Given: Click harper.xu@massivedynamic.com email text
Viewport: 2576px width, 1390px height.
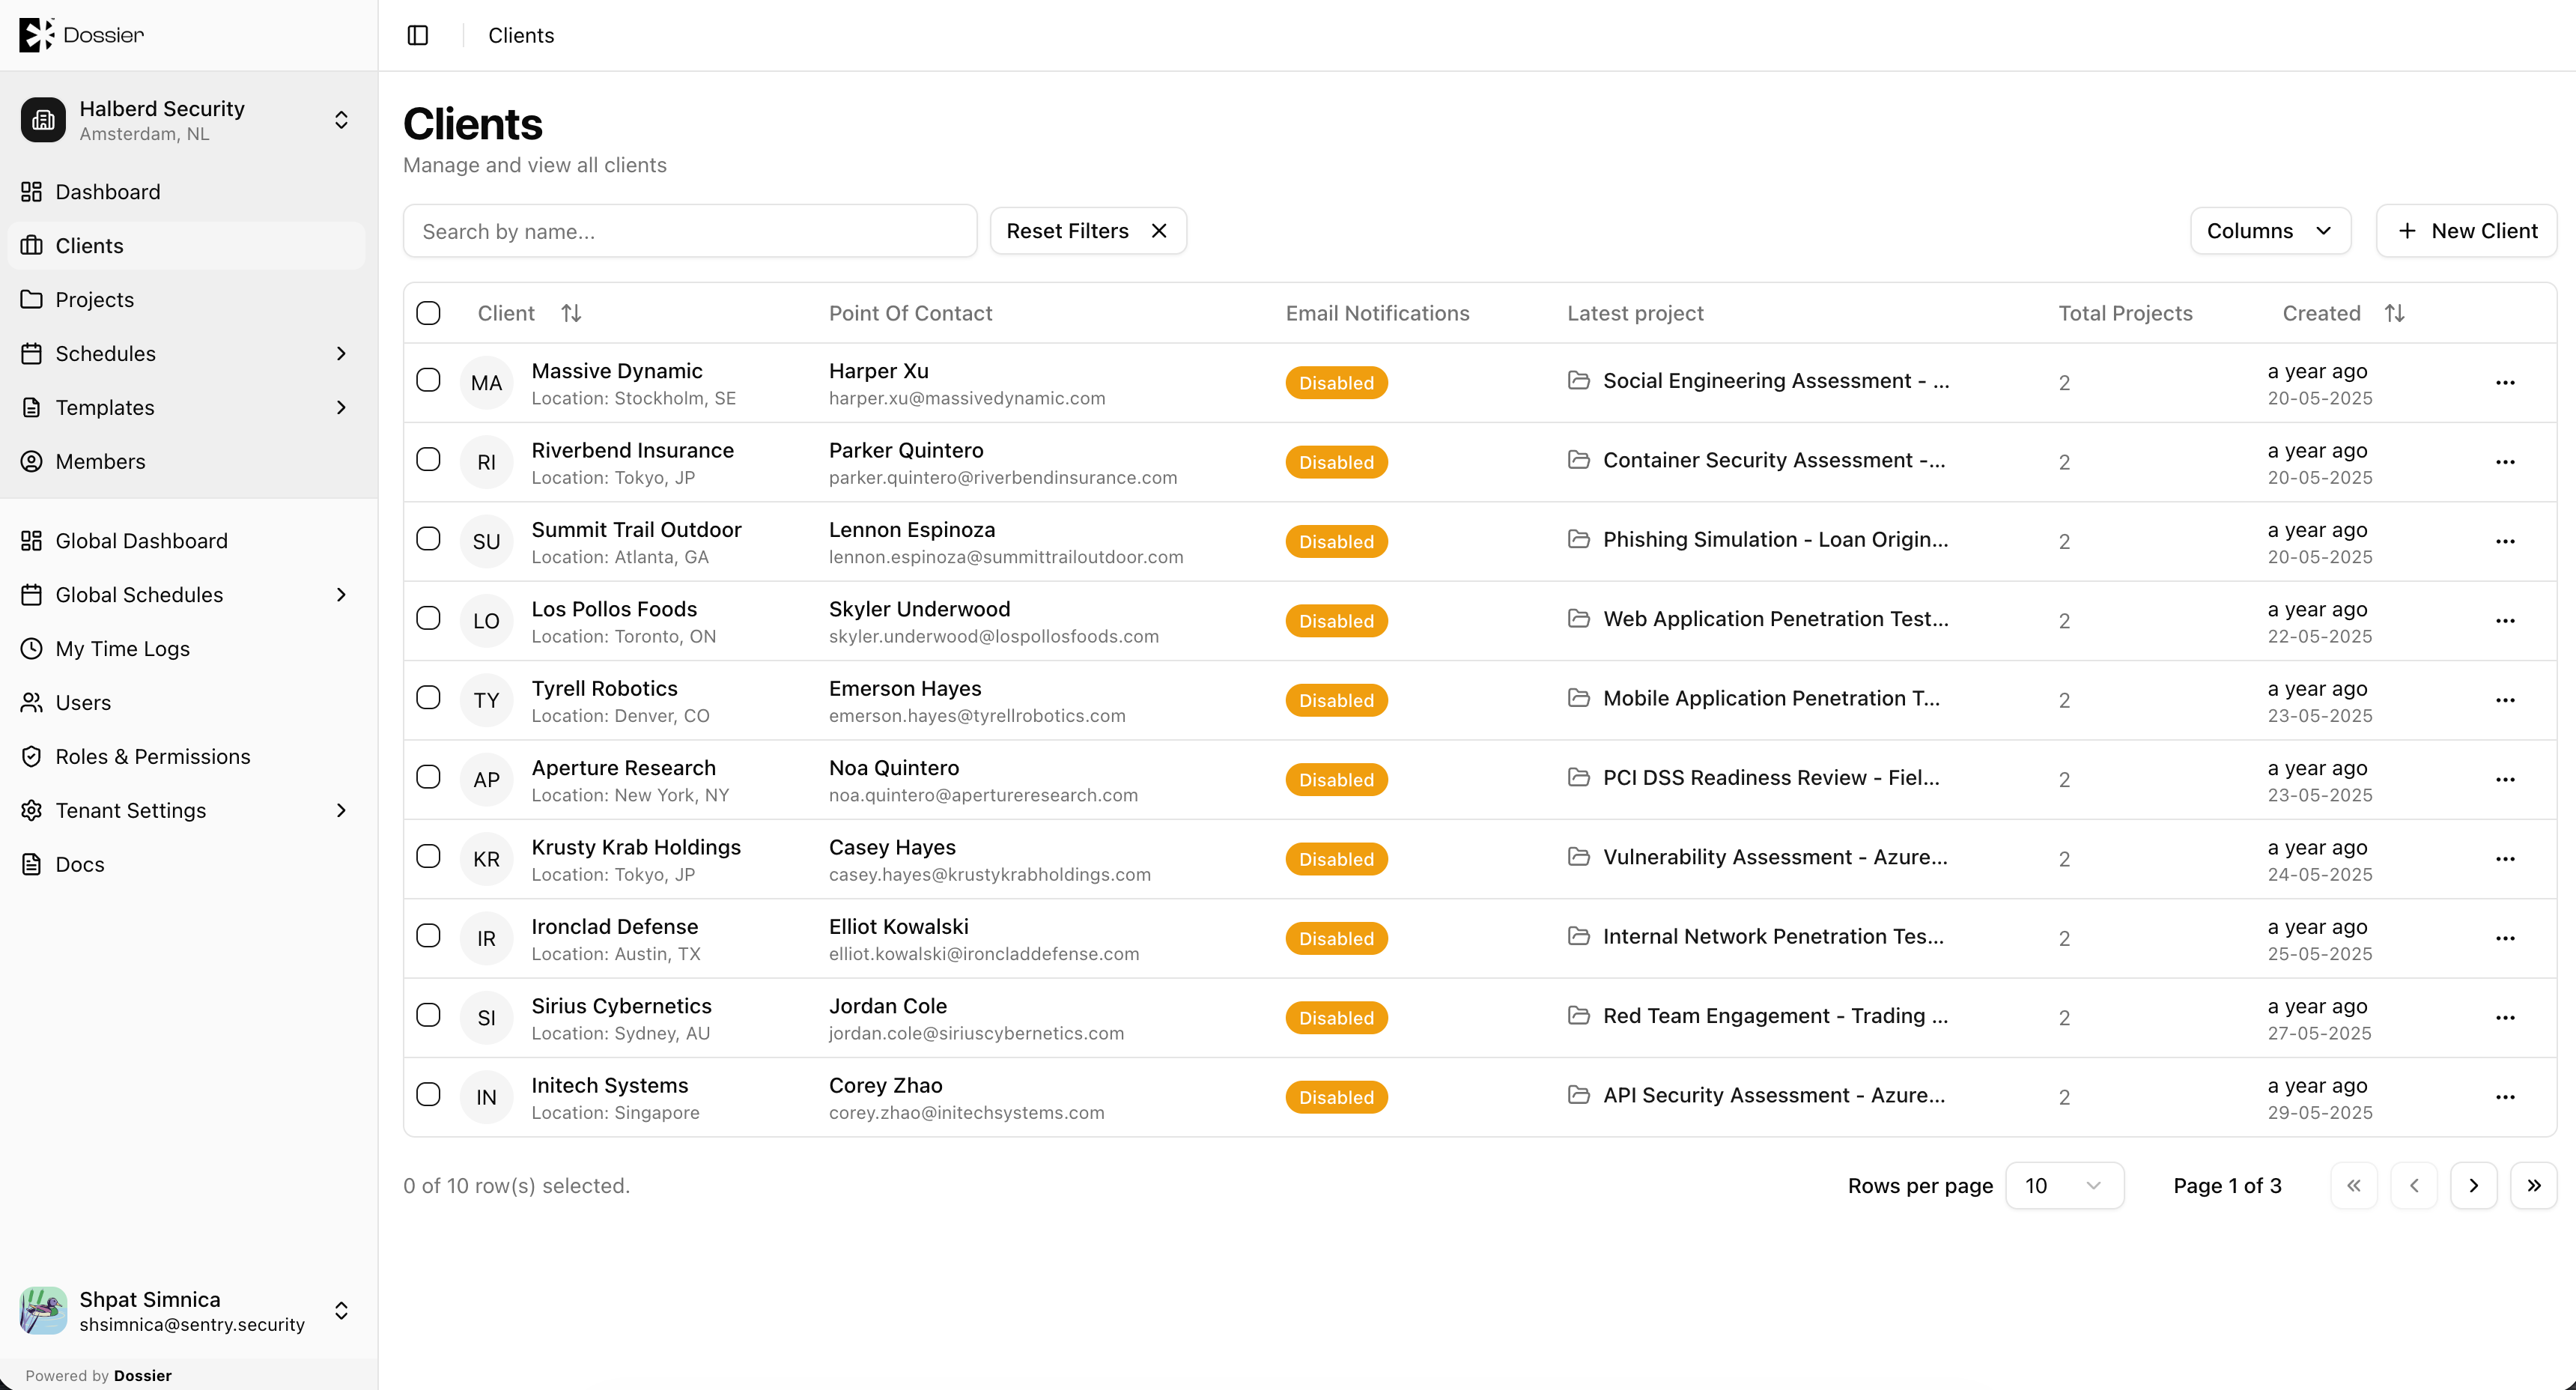Looking at the screenshot, I should click(x=967, y=398).
